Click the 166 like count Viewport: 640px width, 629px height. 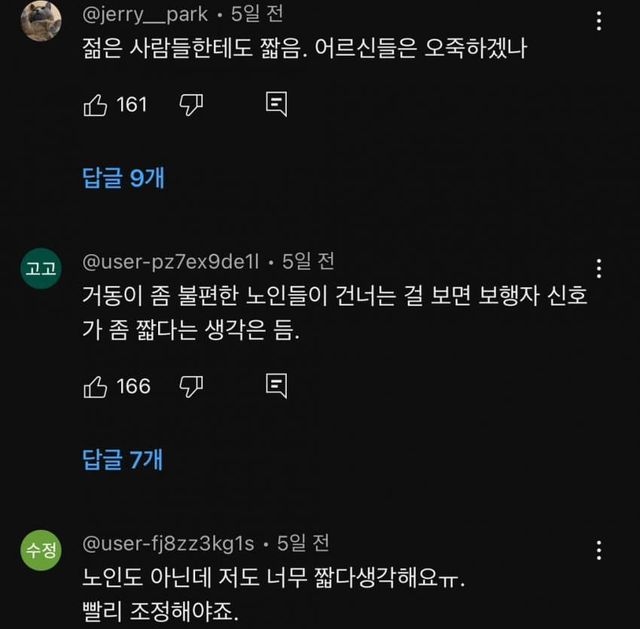click(133, 386)
